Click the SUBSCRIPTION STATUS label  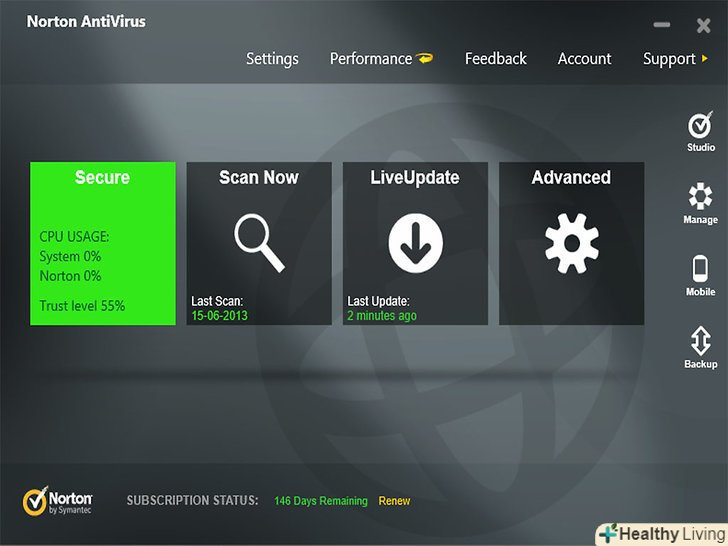click(x=192, y=500)
